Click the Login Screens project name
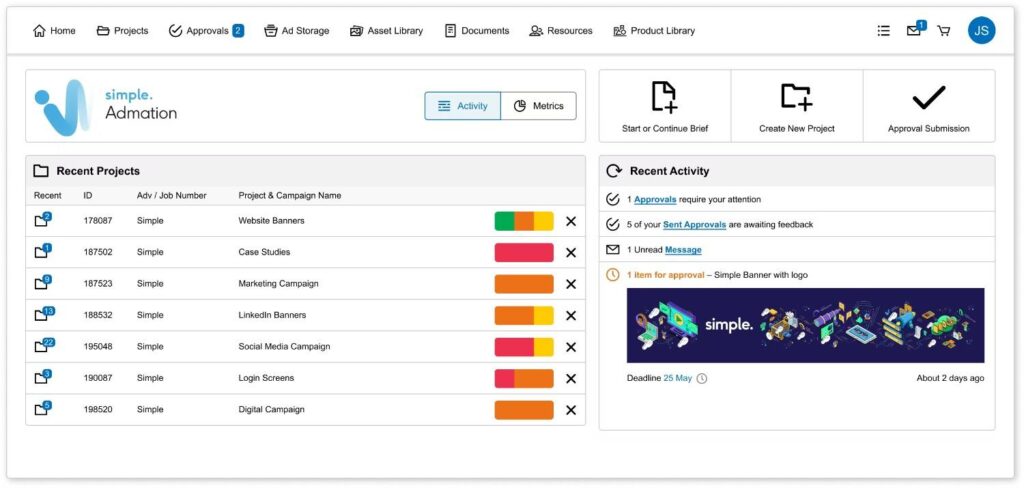This screenshot has height=488, width=1024. pyautogui.click(x=266, y=378)
